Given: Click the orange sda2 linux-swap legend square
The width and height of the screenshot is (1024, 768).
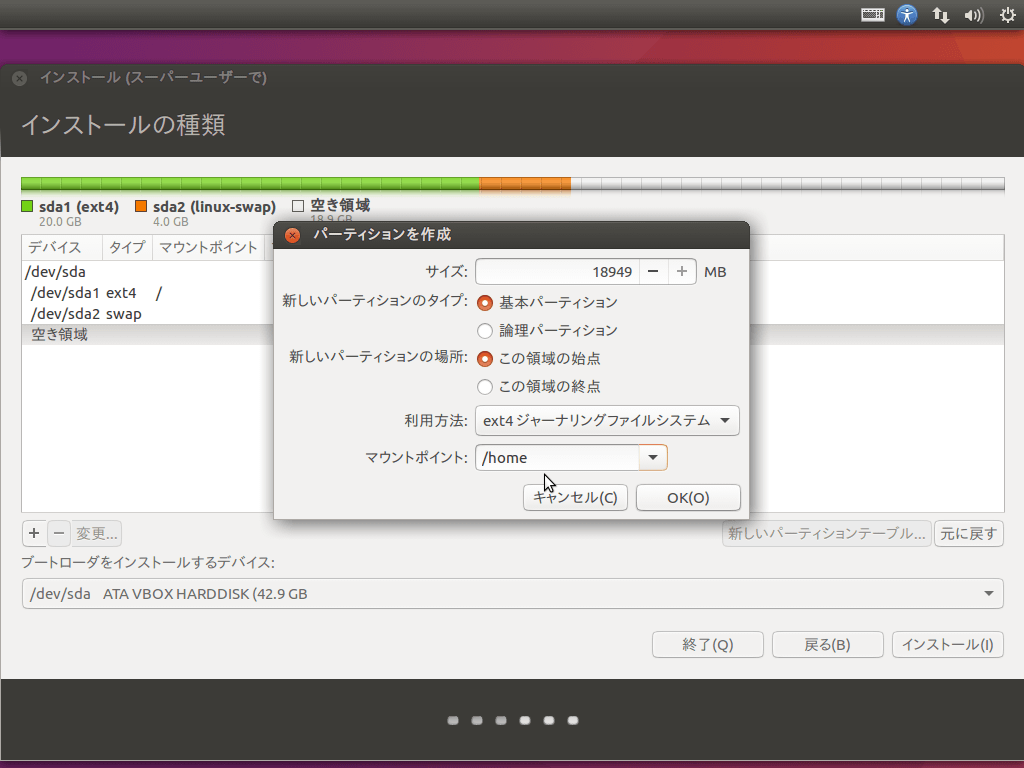Looking at the screenshot, I should 141,206.
